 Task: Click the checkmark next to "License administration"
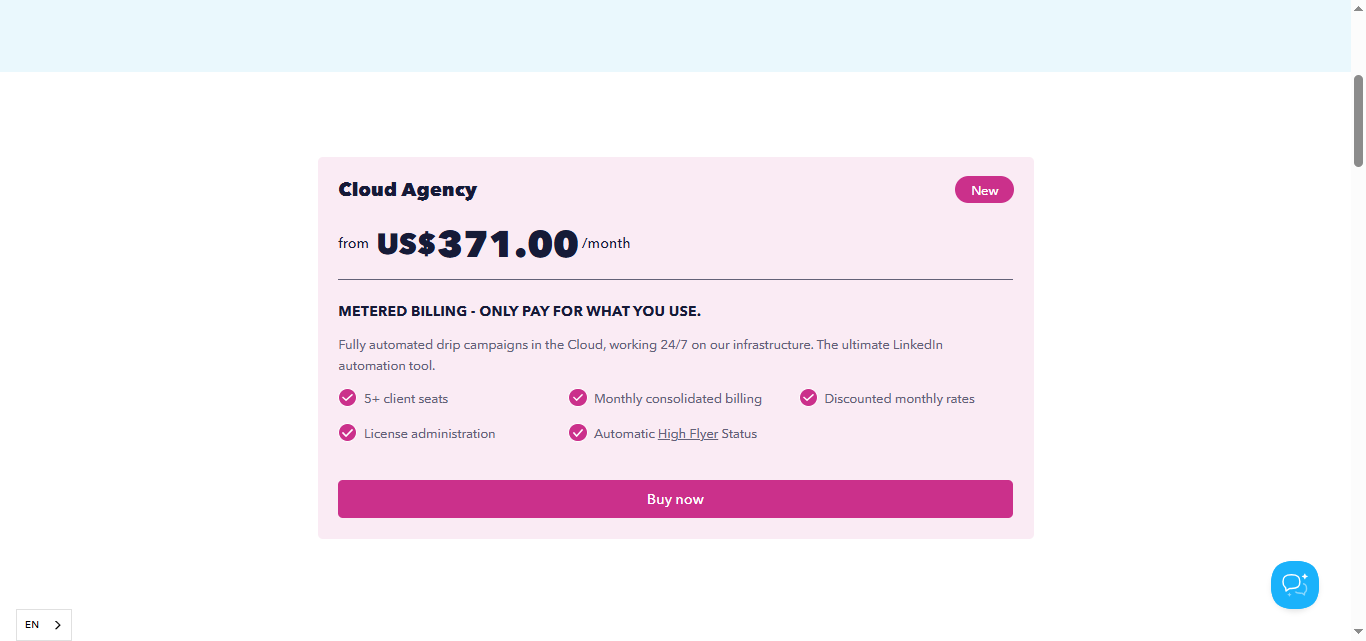coord(347,432)
